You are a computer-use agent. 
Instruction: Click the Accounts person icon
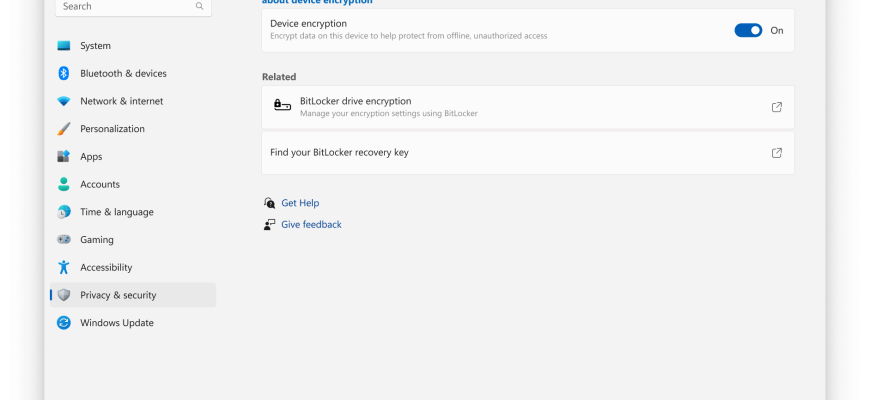(x=64, y=184)
